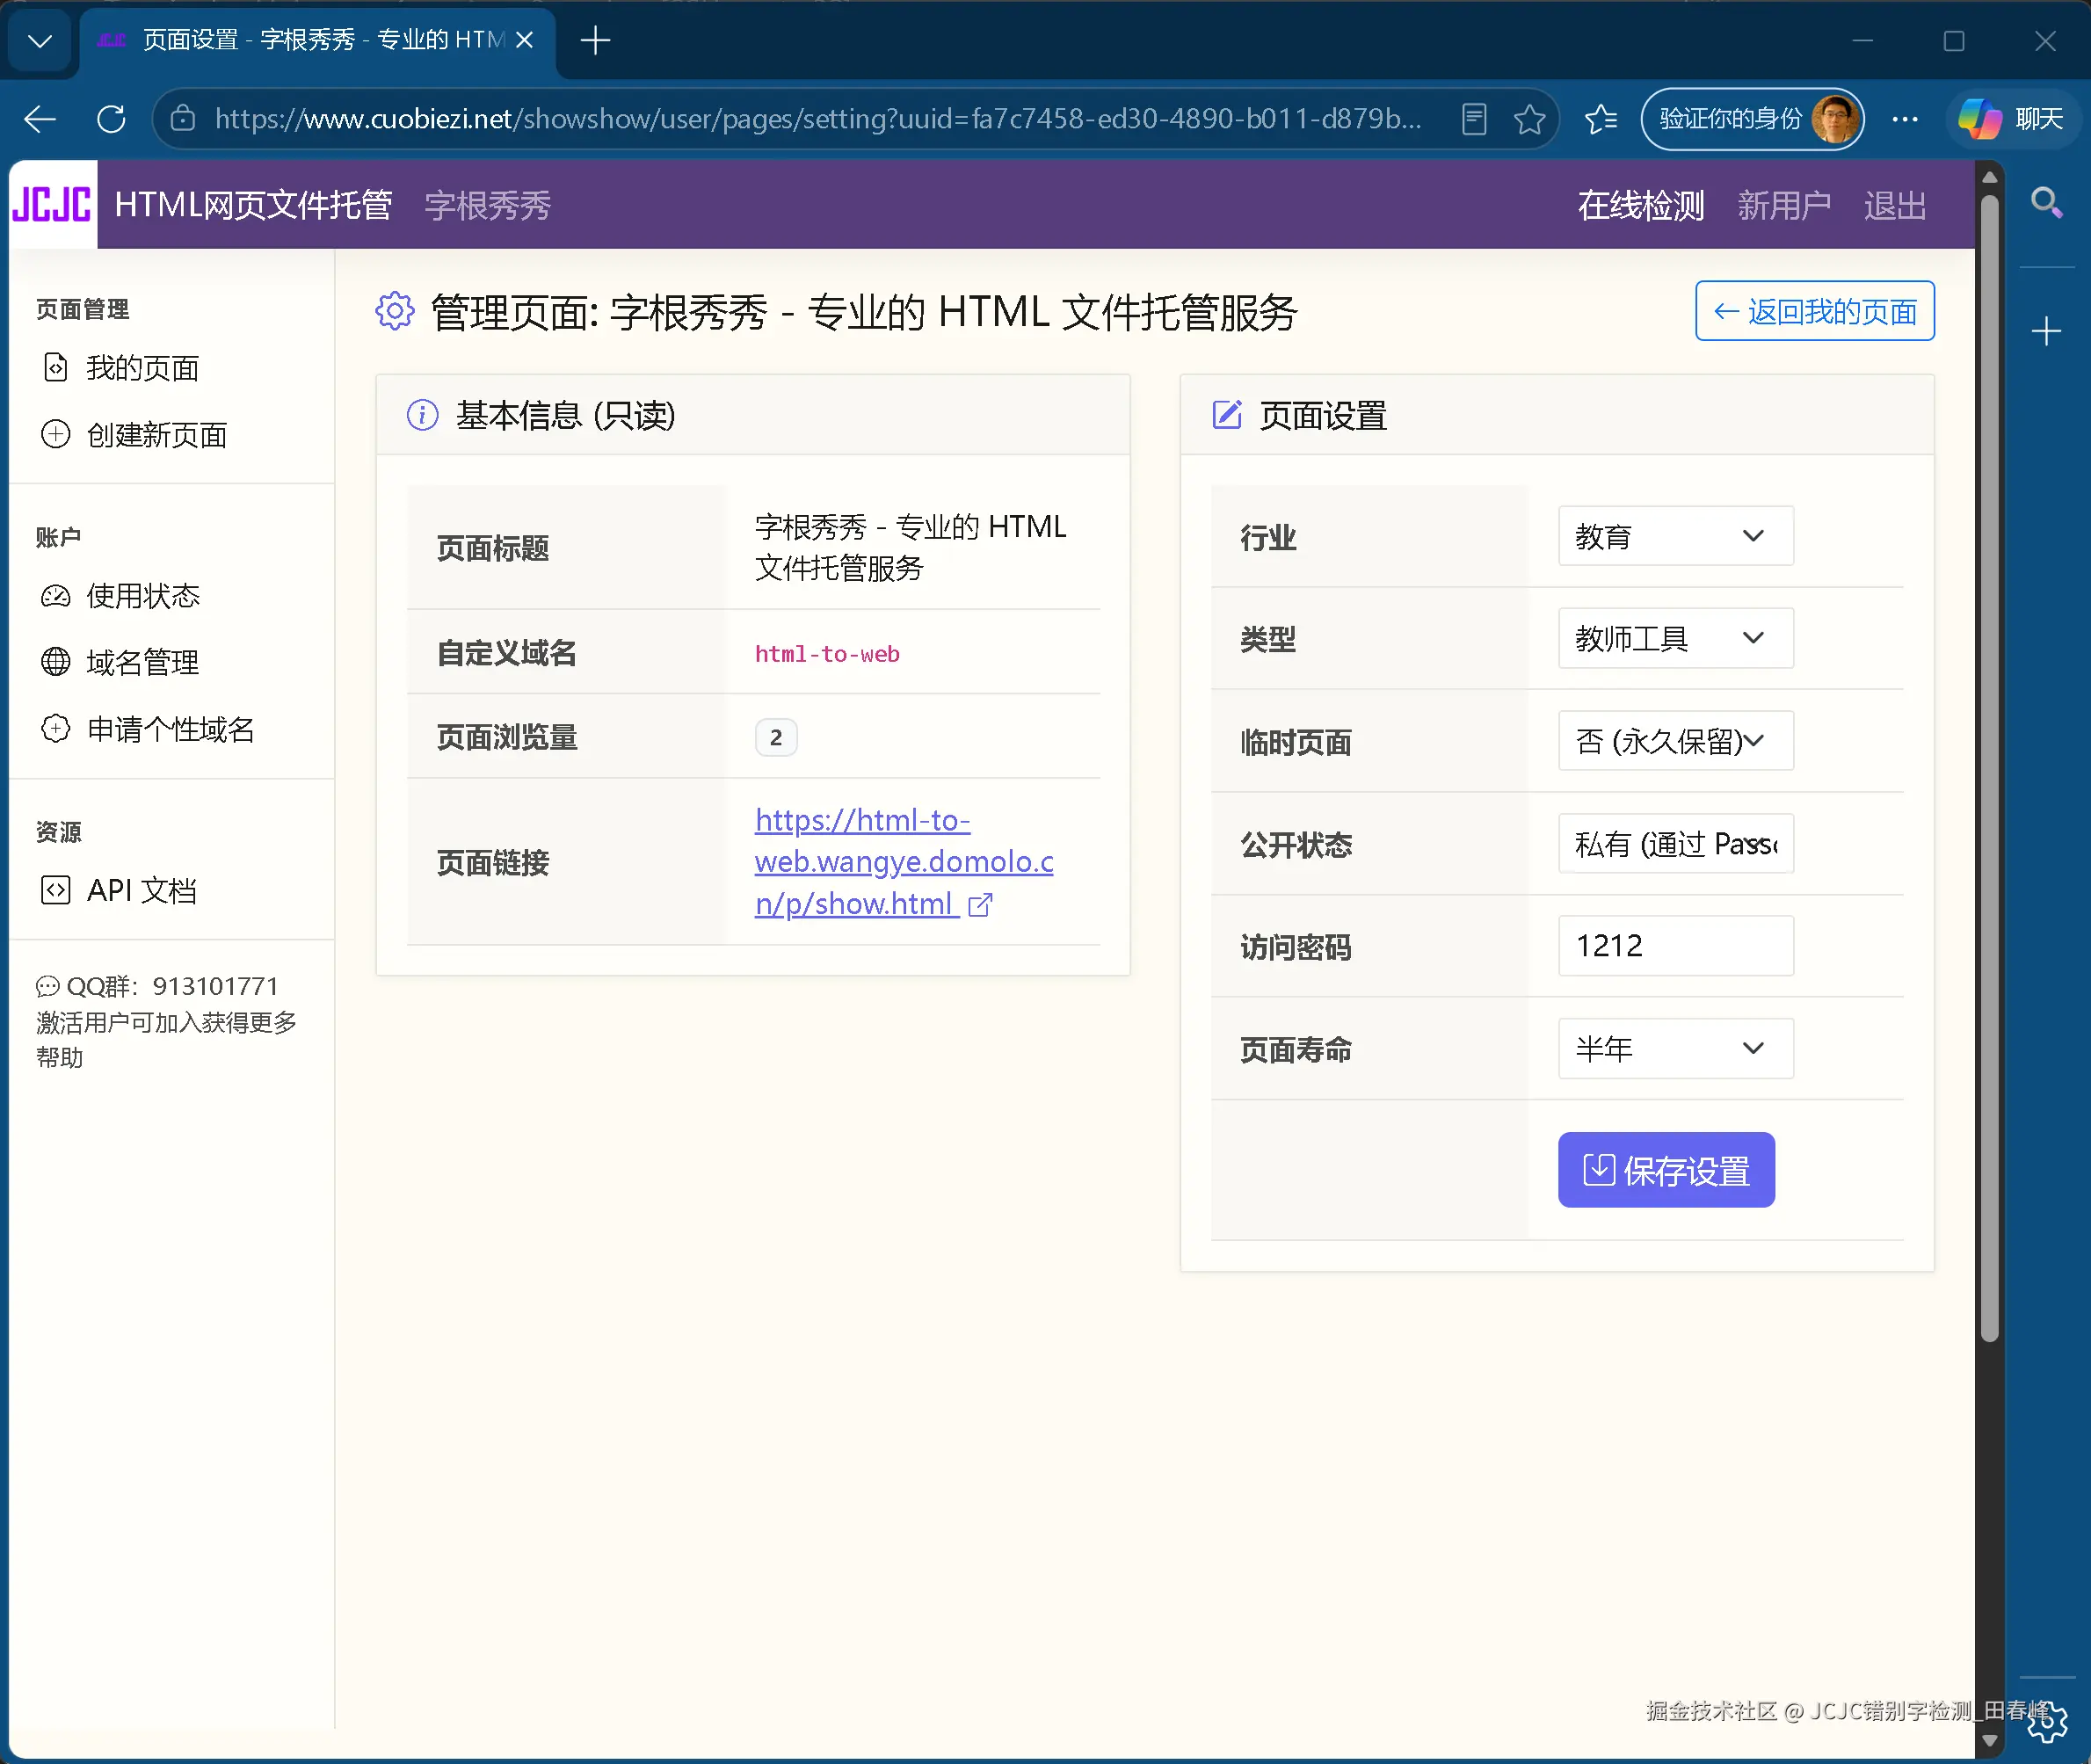This screenshot has width=2091, height=1764.
Task: Close the 页面设置 browser tab
Action: [524, 40]
